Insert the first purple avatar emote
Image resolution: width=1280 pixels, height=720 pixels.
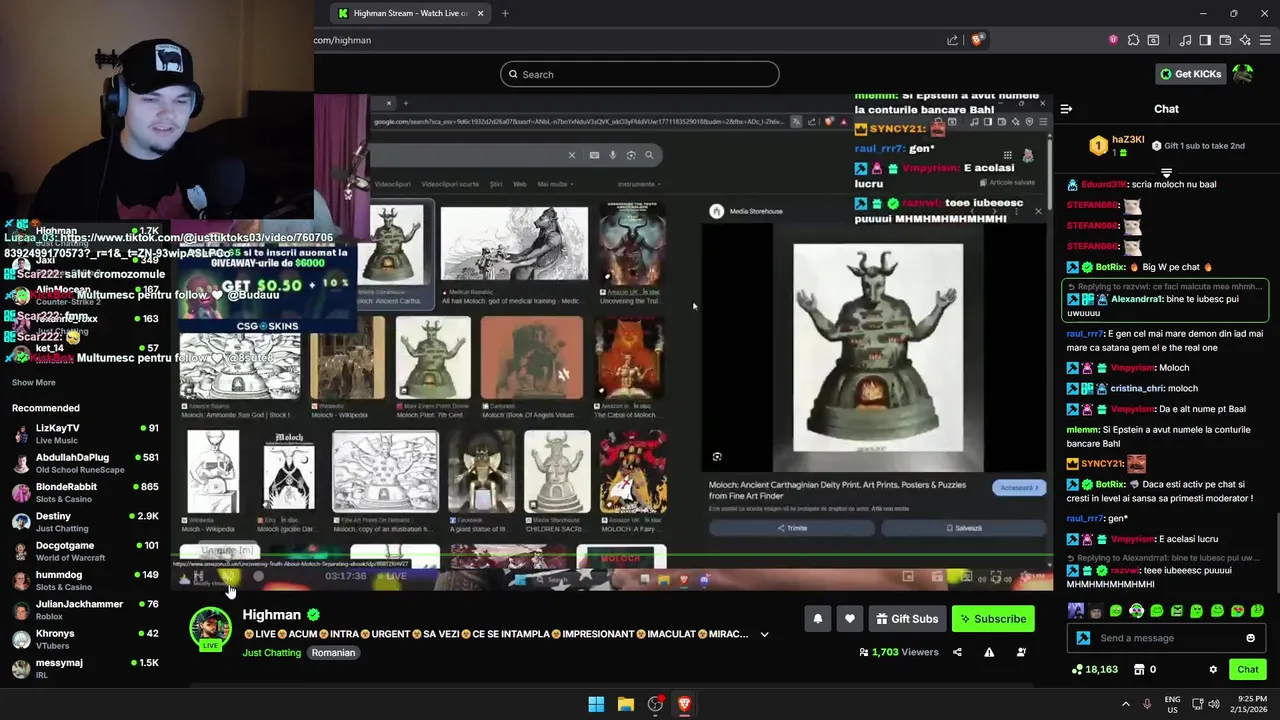[x=1076, y=610]
